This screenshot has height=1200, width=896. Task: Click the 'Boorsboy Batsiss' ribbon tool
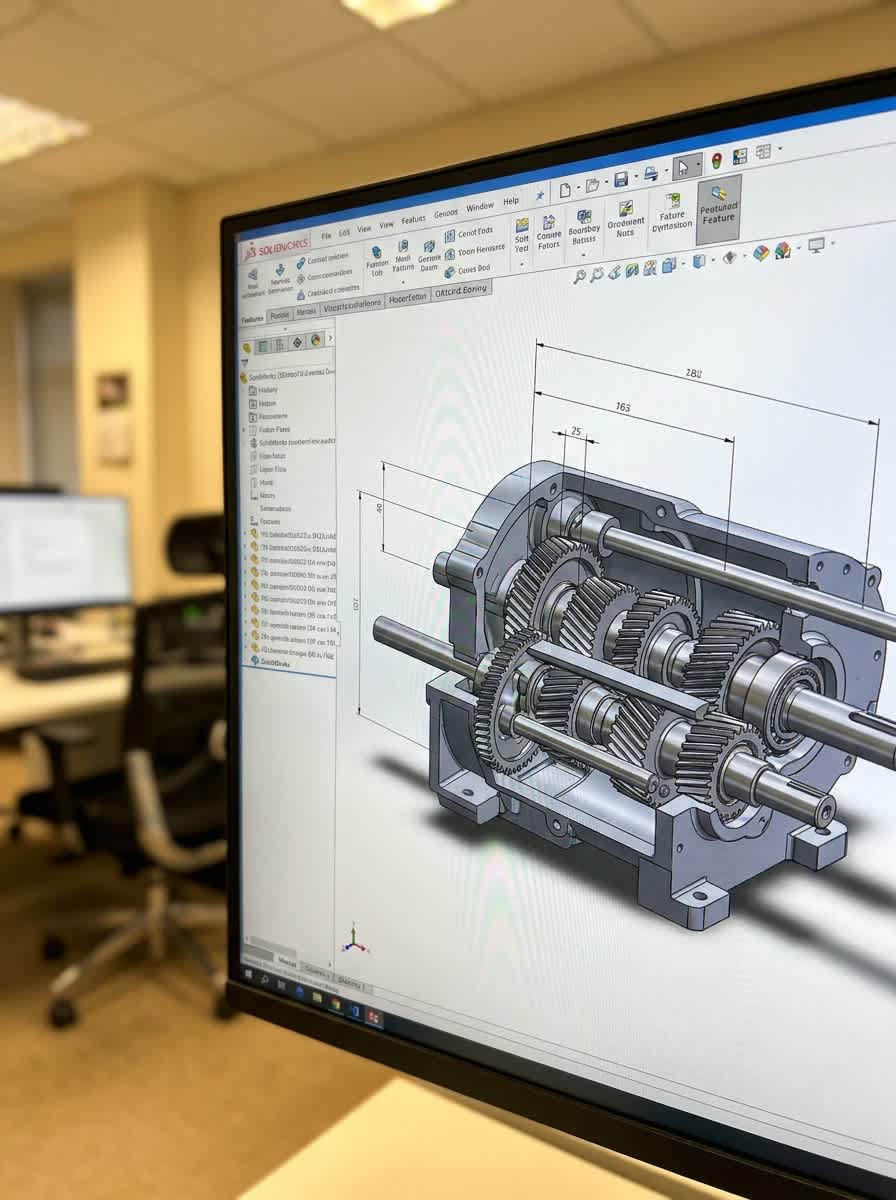pos(584,227)
